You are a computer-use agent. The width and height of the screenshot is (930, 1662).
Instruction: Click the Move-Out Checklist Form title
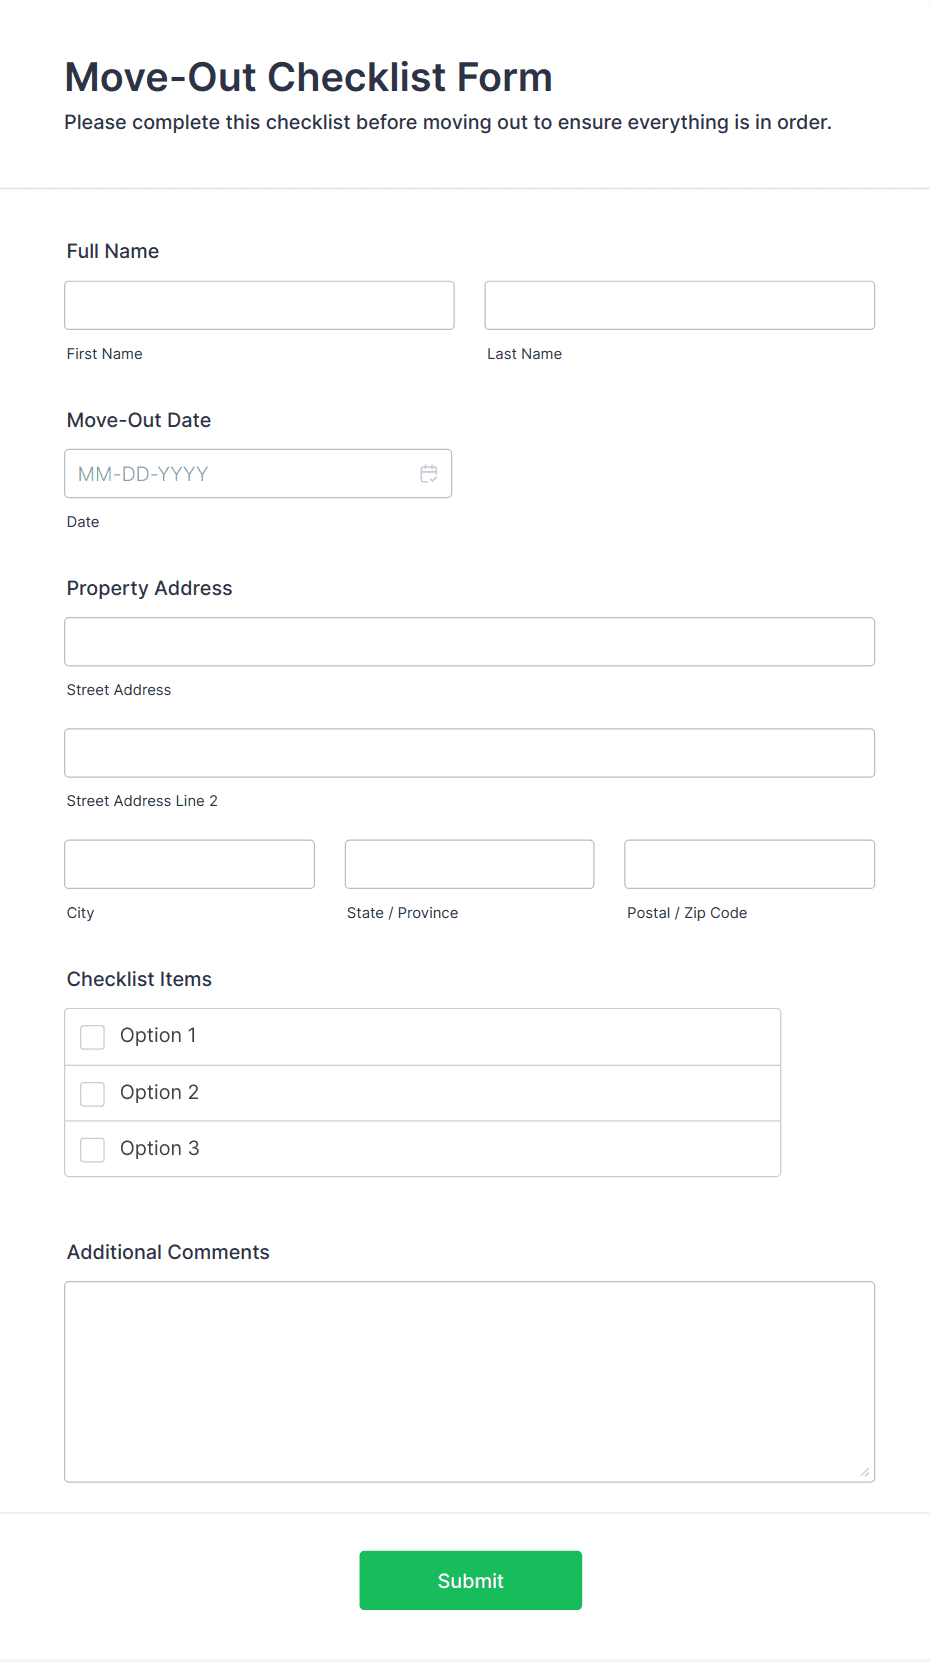point(309,77)
